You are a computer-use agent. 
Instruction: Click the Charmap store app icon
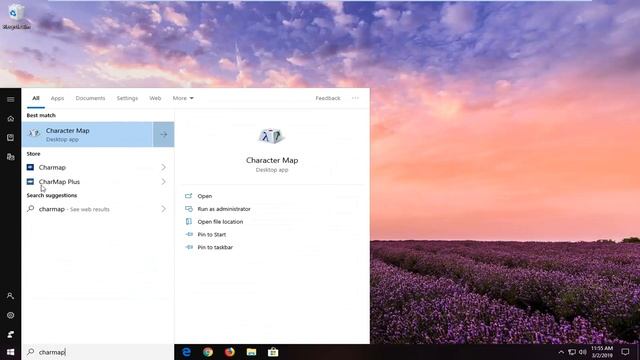[30, 167]
